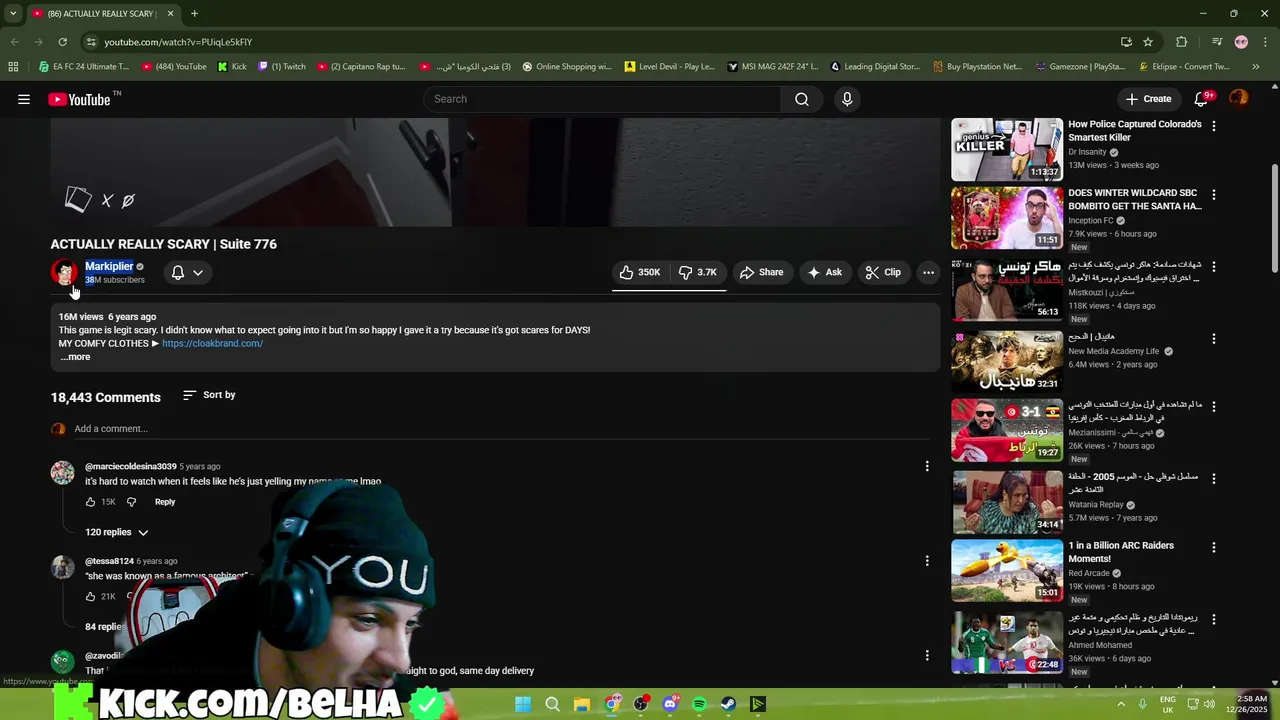Open options for Colorado's Smartest Killer video
Image resolution: width=1280 pixels, height=720 pixels.
pyautogui.click(x=1214, y=126)
